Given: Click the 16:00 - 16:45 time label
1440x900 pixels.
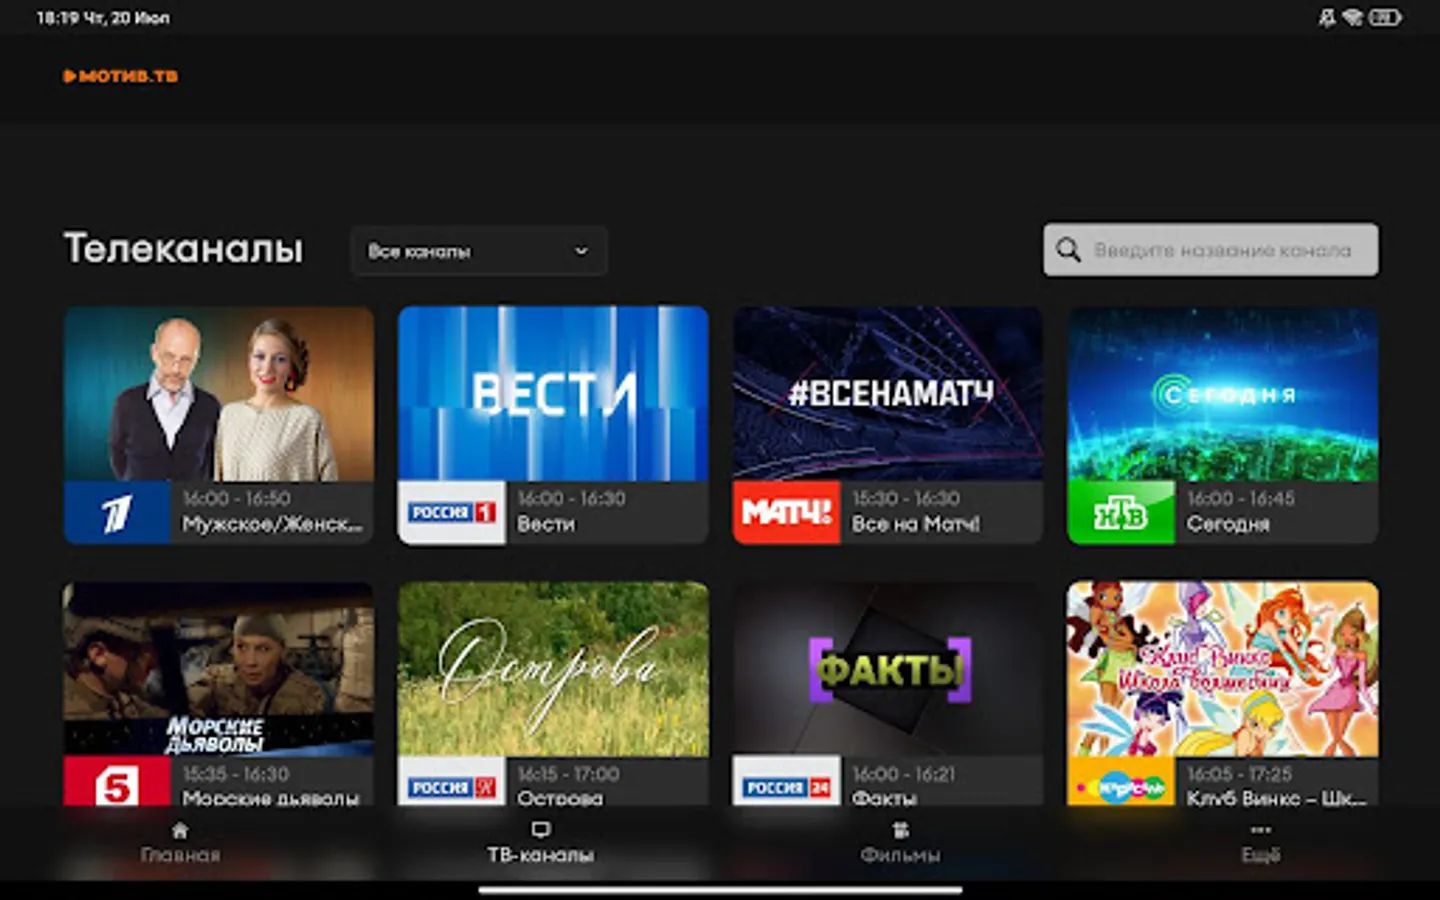Looking at the screenshot, I should coord(1241,498).
